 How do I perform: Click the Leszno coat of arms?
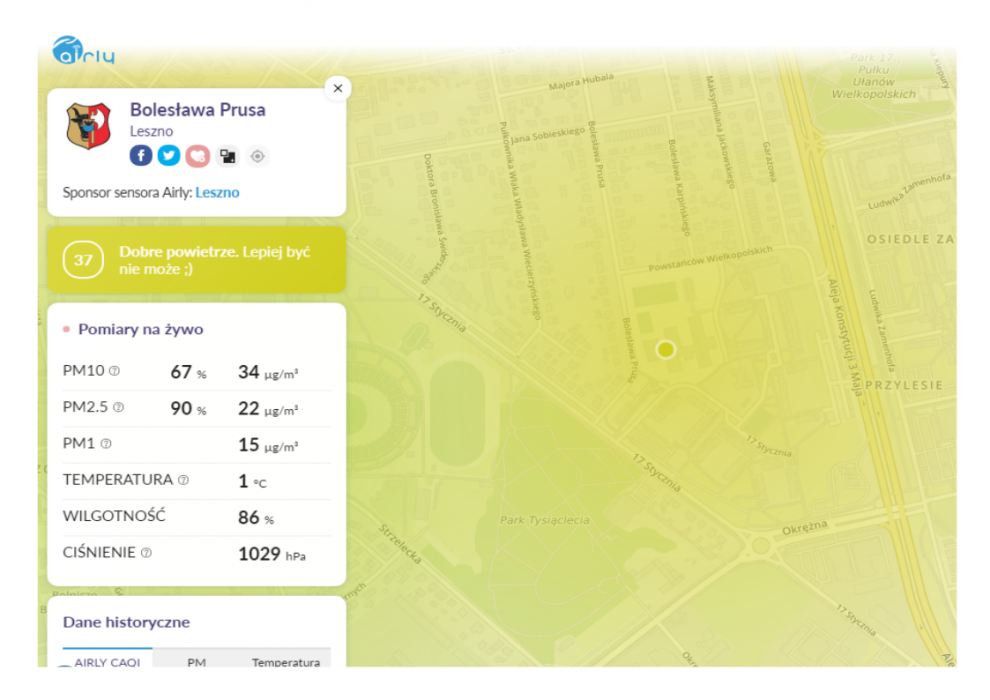point(88,126)
